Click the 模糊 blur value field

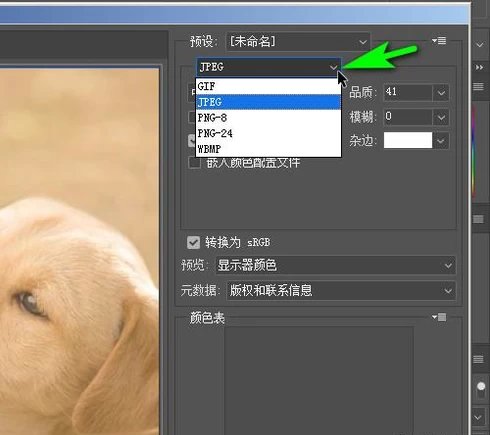[x=408, y=117]
